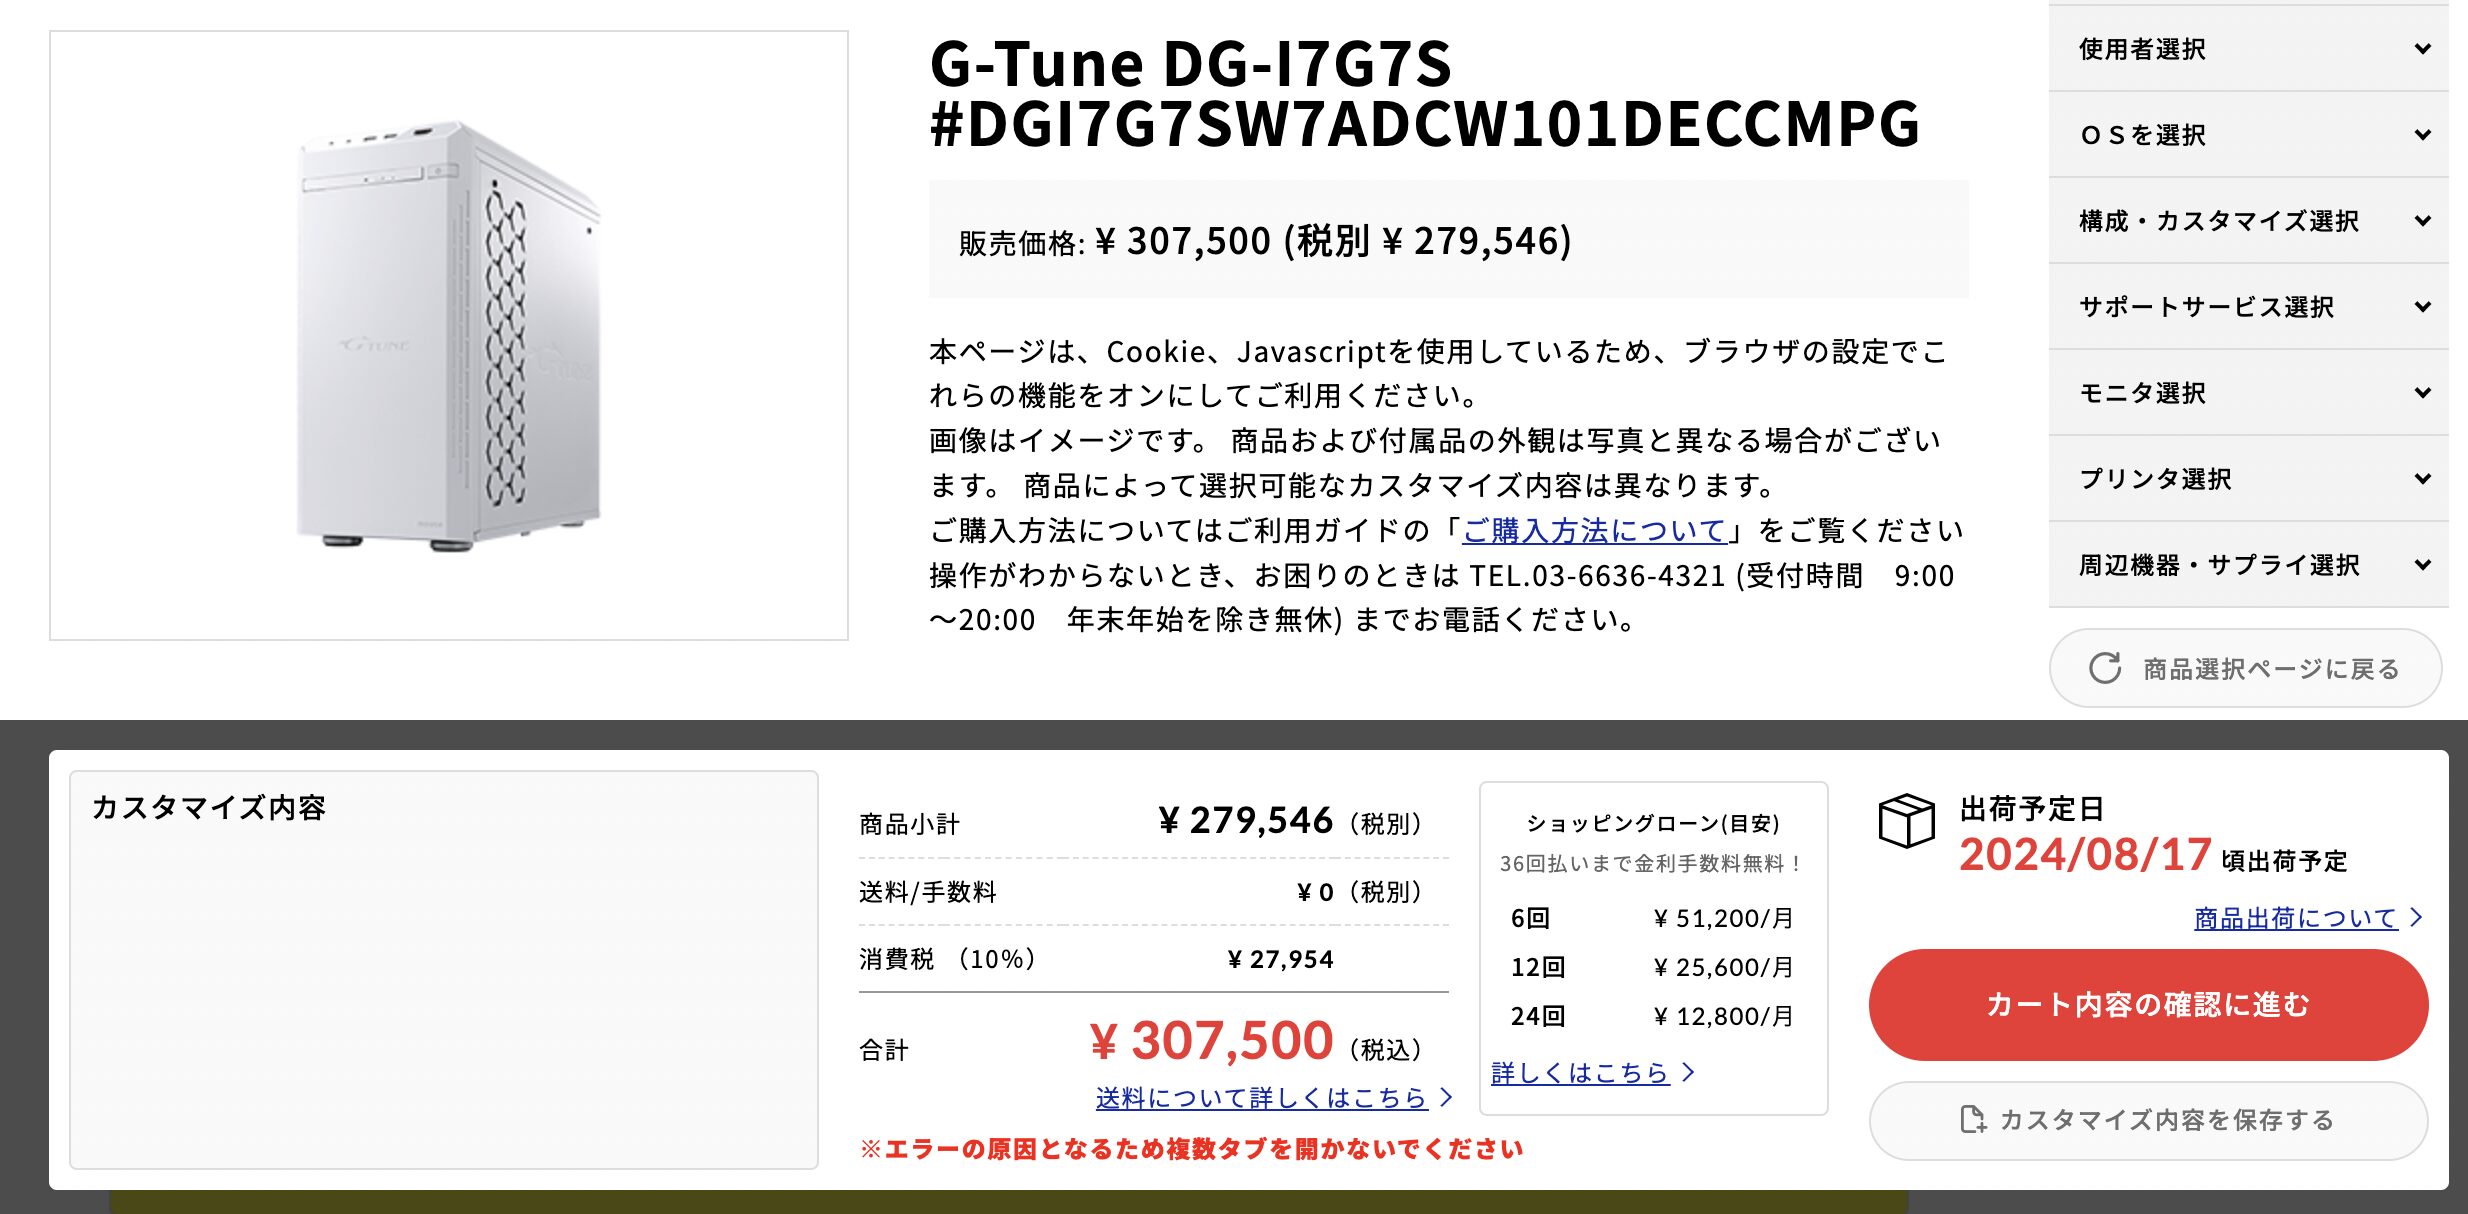Viewport: 2468px width, 1214px height.
Task: Click the 消費税 ￥27,954 value
Action: [1281, 959]
